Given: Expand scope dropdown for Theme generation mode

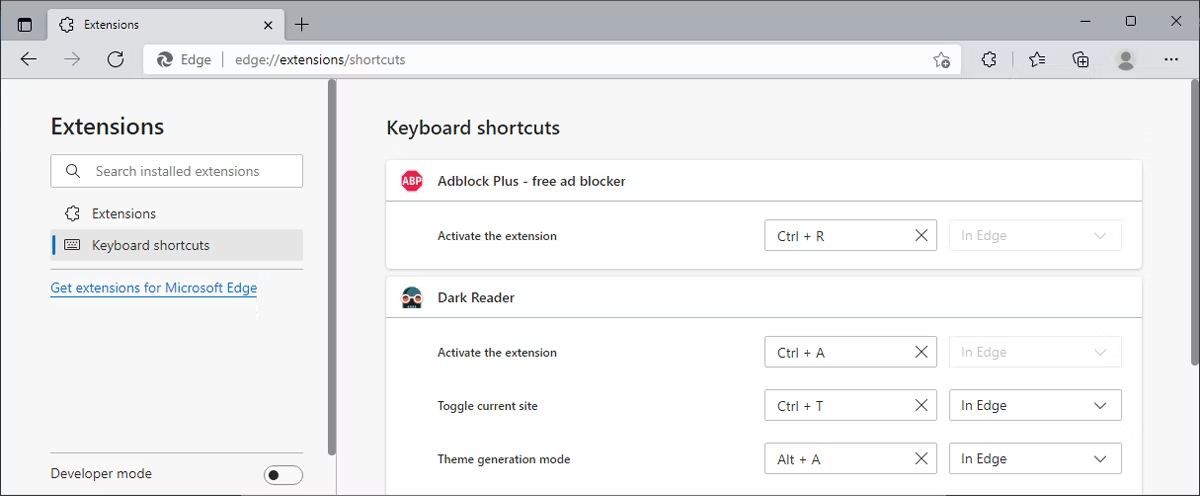Looking at the screenshot, I should tap(1035, 459).
